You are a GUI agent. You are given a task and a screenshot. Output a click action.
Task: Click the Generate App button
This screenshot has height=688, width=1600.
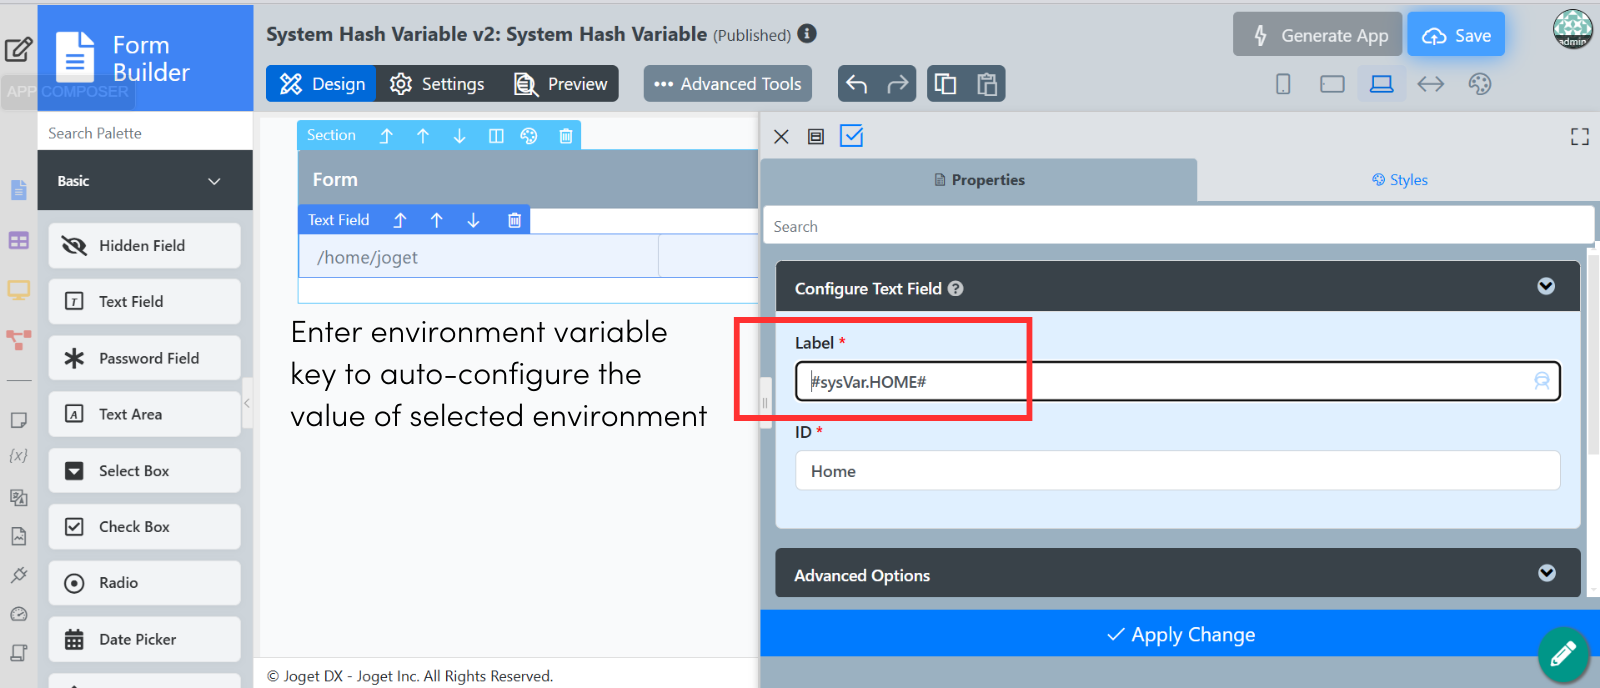click(x=1319, y=35)
